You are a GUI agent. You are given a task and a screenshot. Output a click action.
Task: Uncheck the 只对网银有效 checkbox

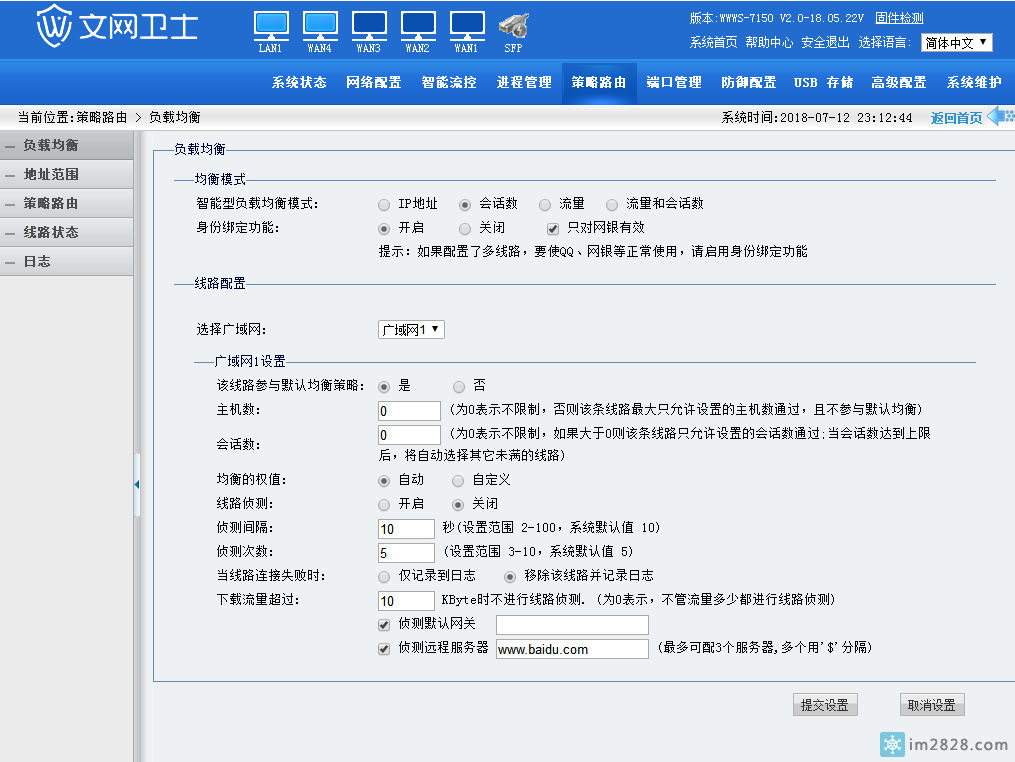[x=552, y=228]
